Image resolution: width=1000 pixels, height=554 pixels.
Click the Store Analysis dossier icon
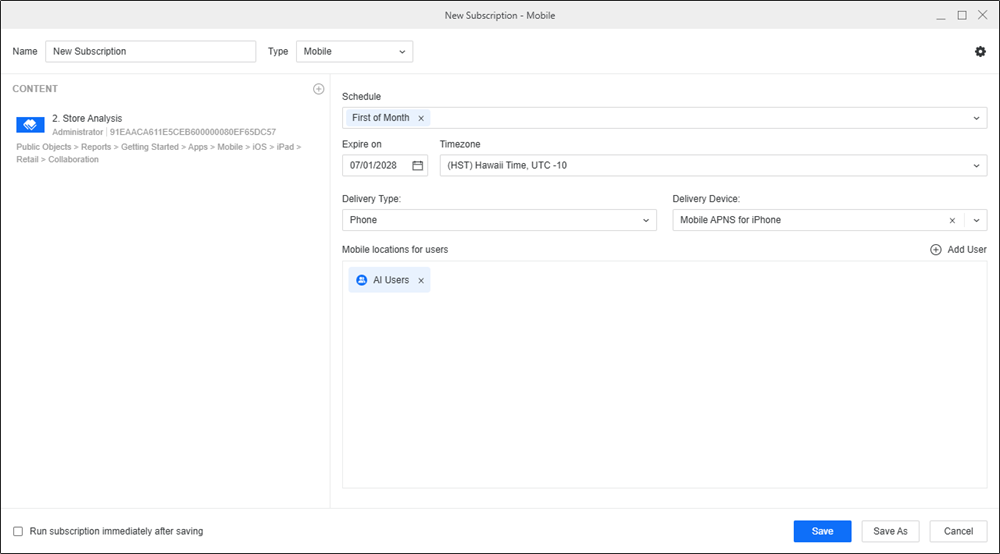pos(30,125)
